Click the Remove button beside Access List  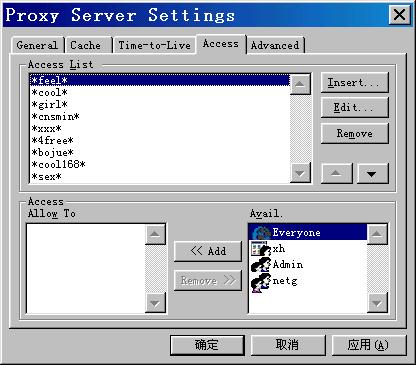355,133
